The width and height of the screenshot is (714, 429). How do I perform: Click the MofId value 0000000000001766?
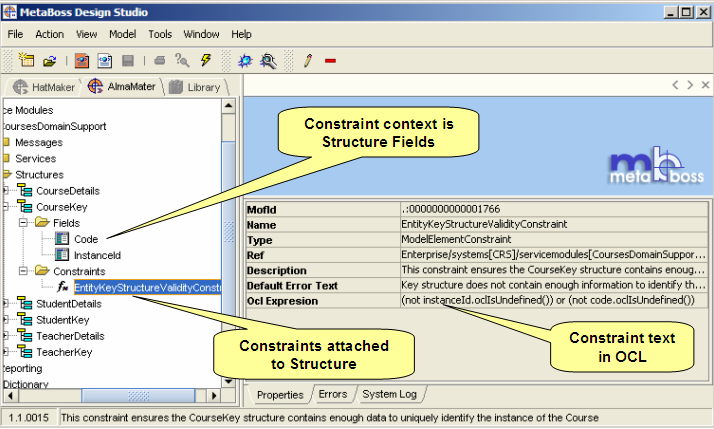point(451,209)
